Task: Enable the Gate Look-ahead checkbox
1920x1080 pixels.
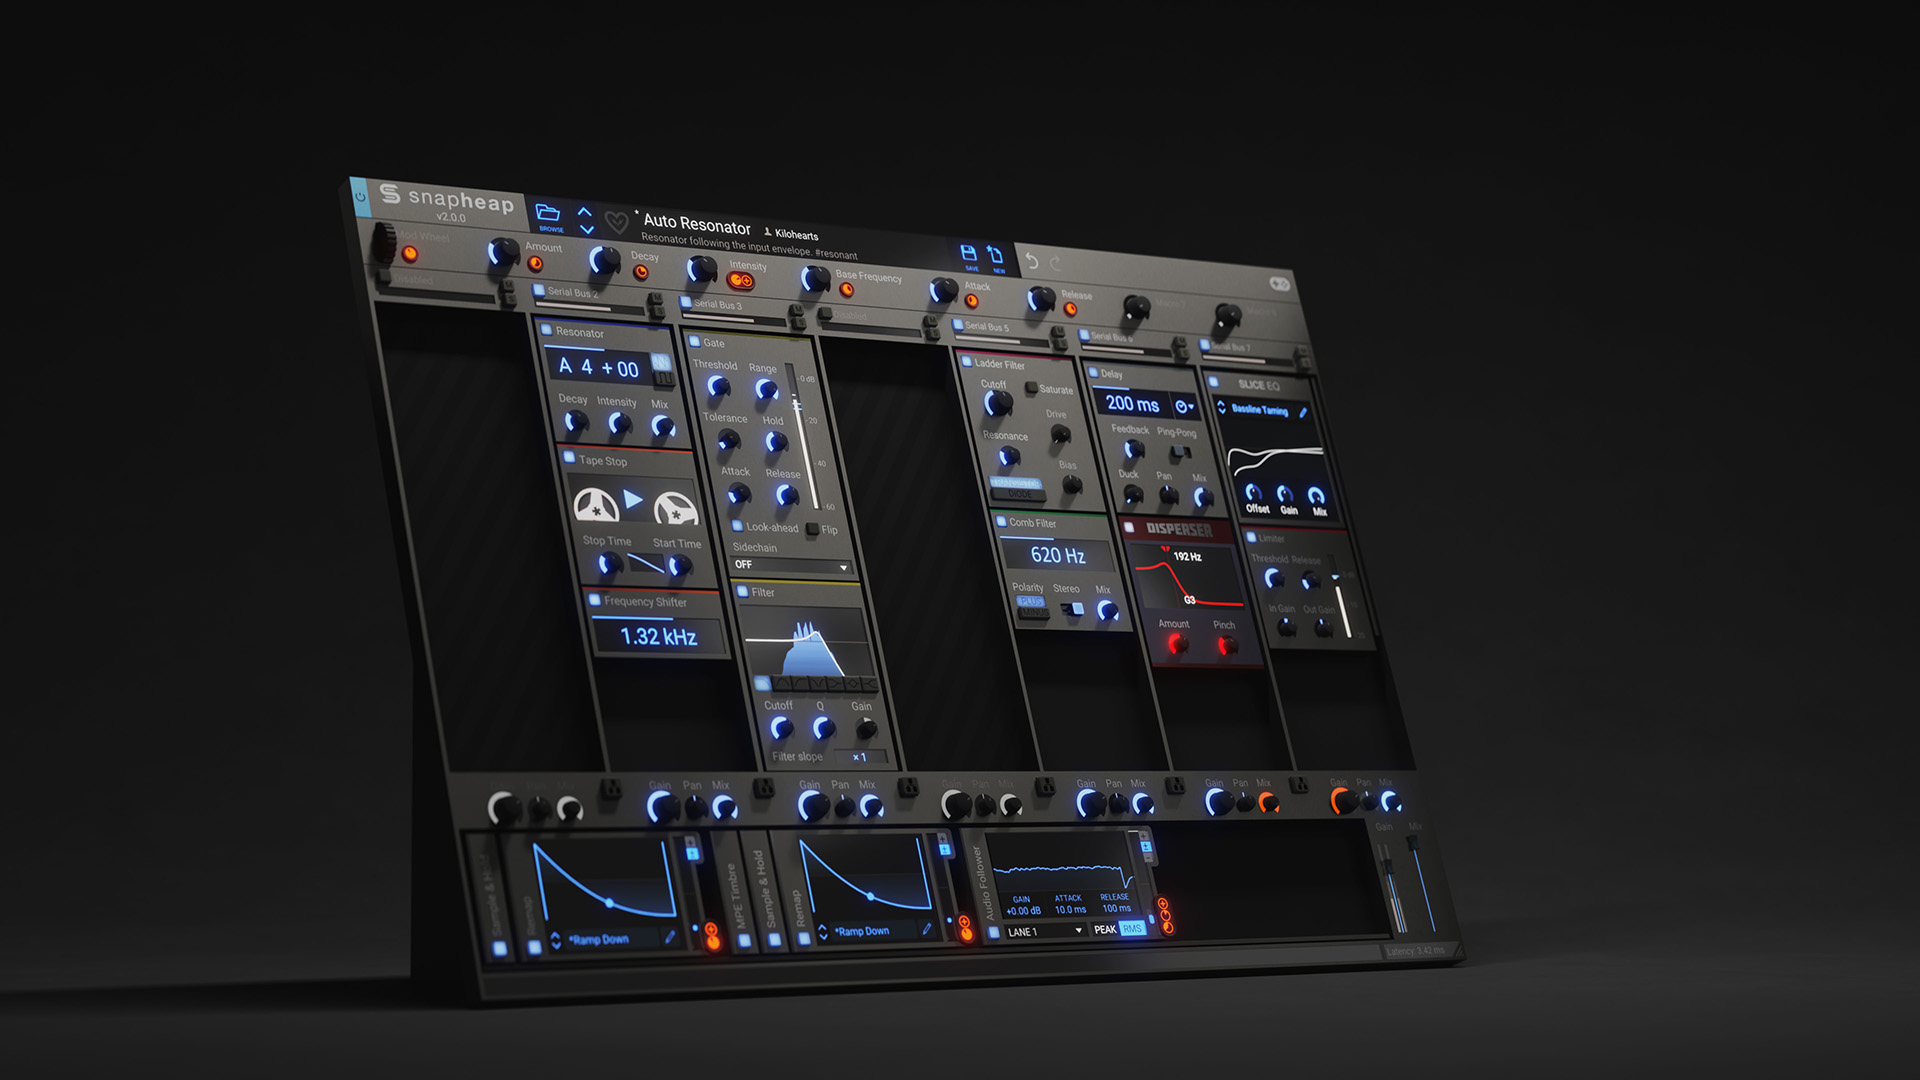Action: point(738,525)
